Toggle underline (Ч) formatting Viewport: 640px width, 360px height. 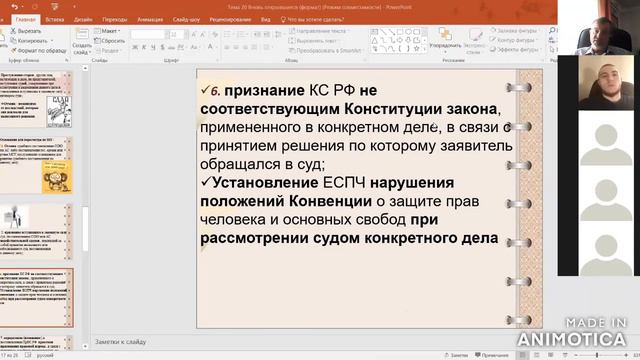coord(153,47)
